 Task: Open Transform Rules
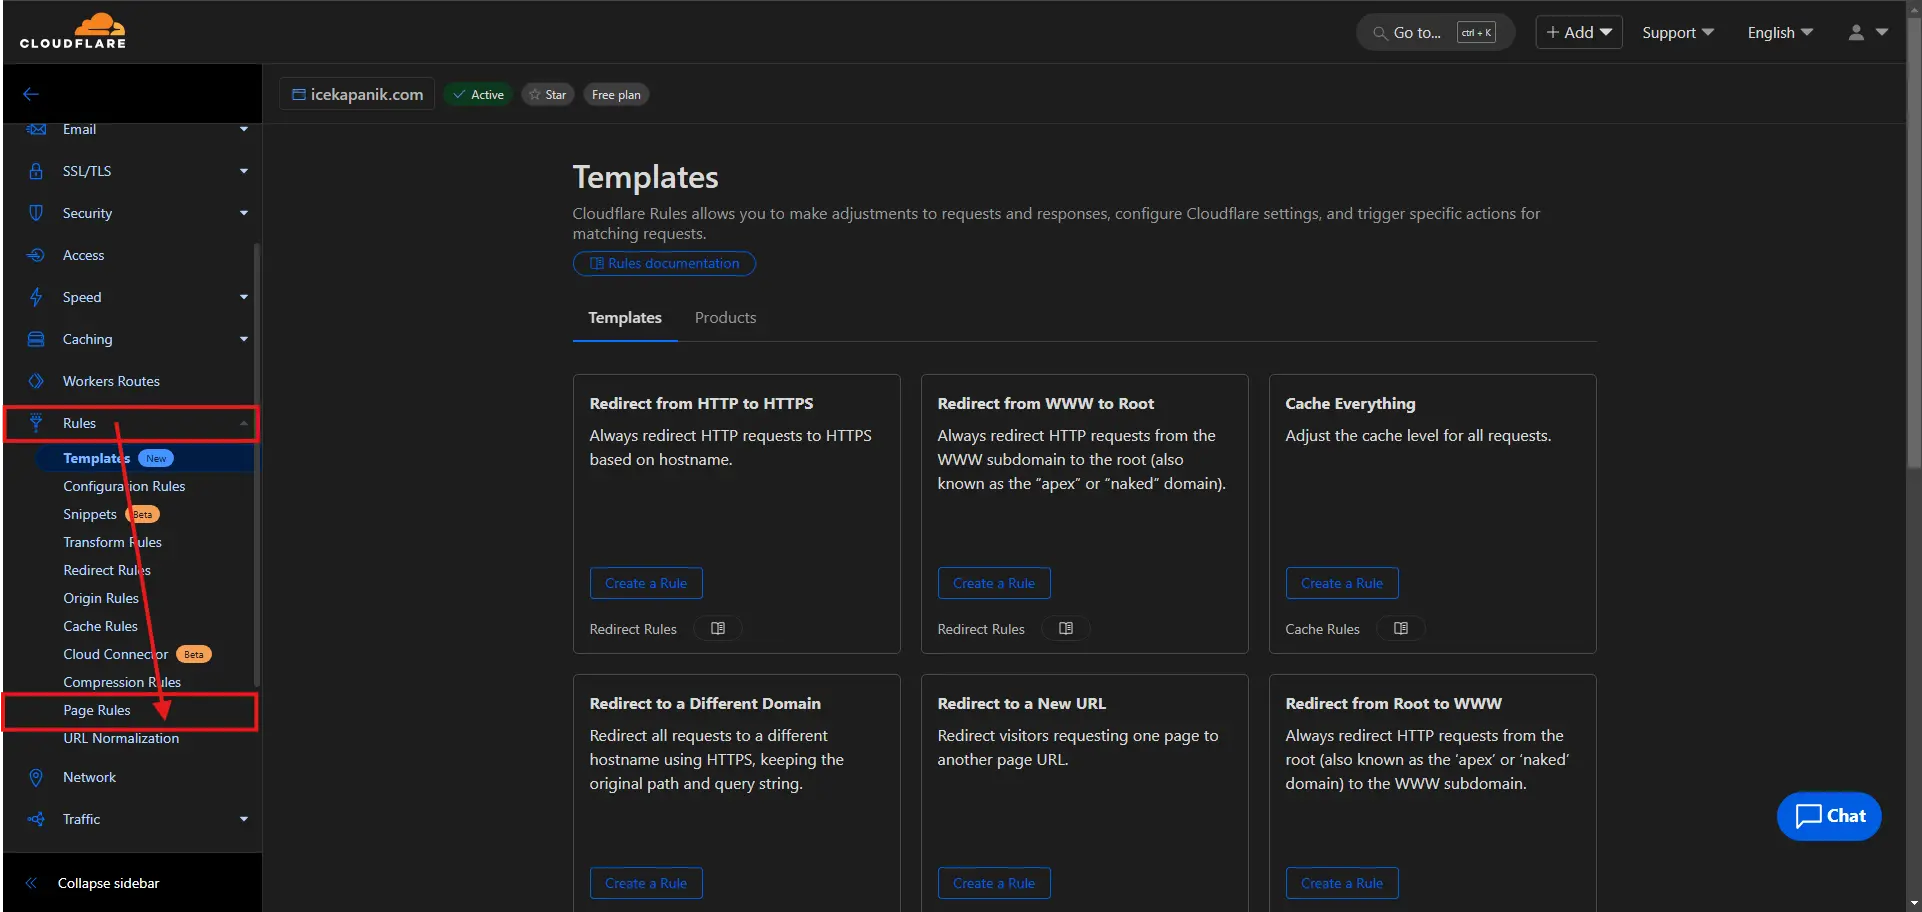112,542
